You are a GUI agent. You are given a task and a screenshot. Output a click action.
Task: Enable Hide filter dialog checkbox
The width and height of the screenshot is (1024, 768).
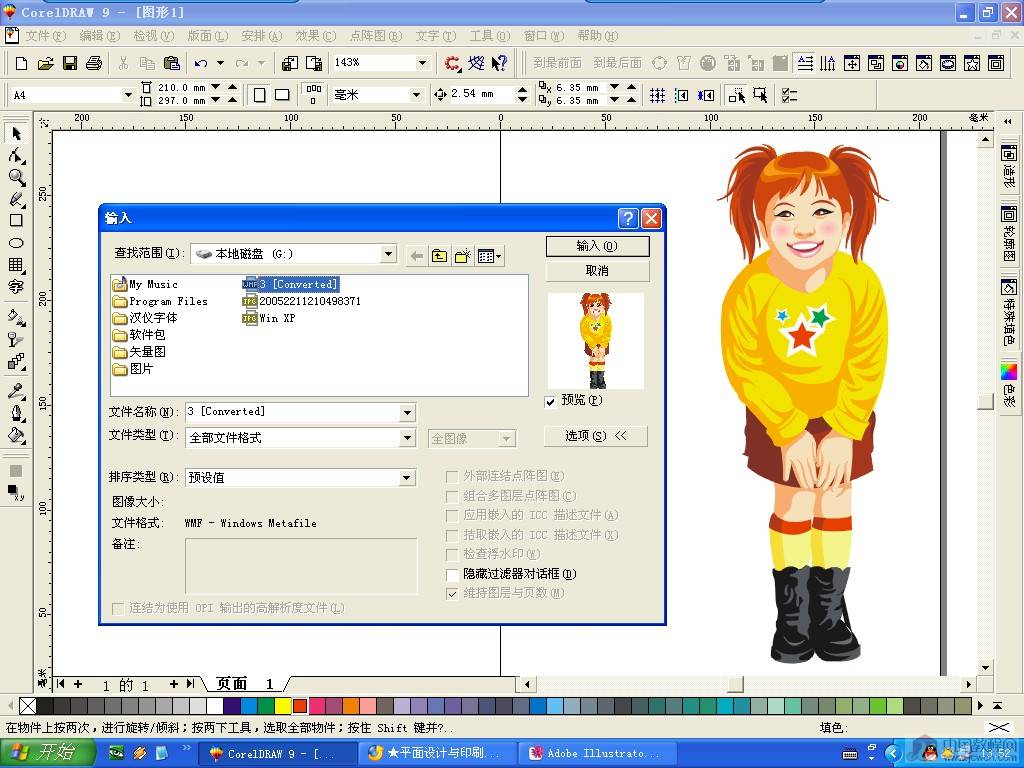click(451, 575)
